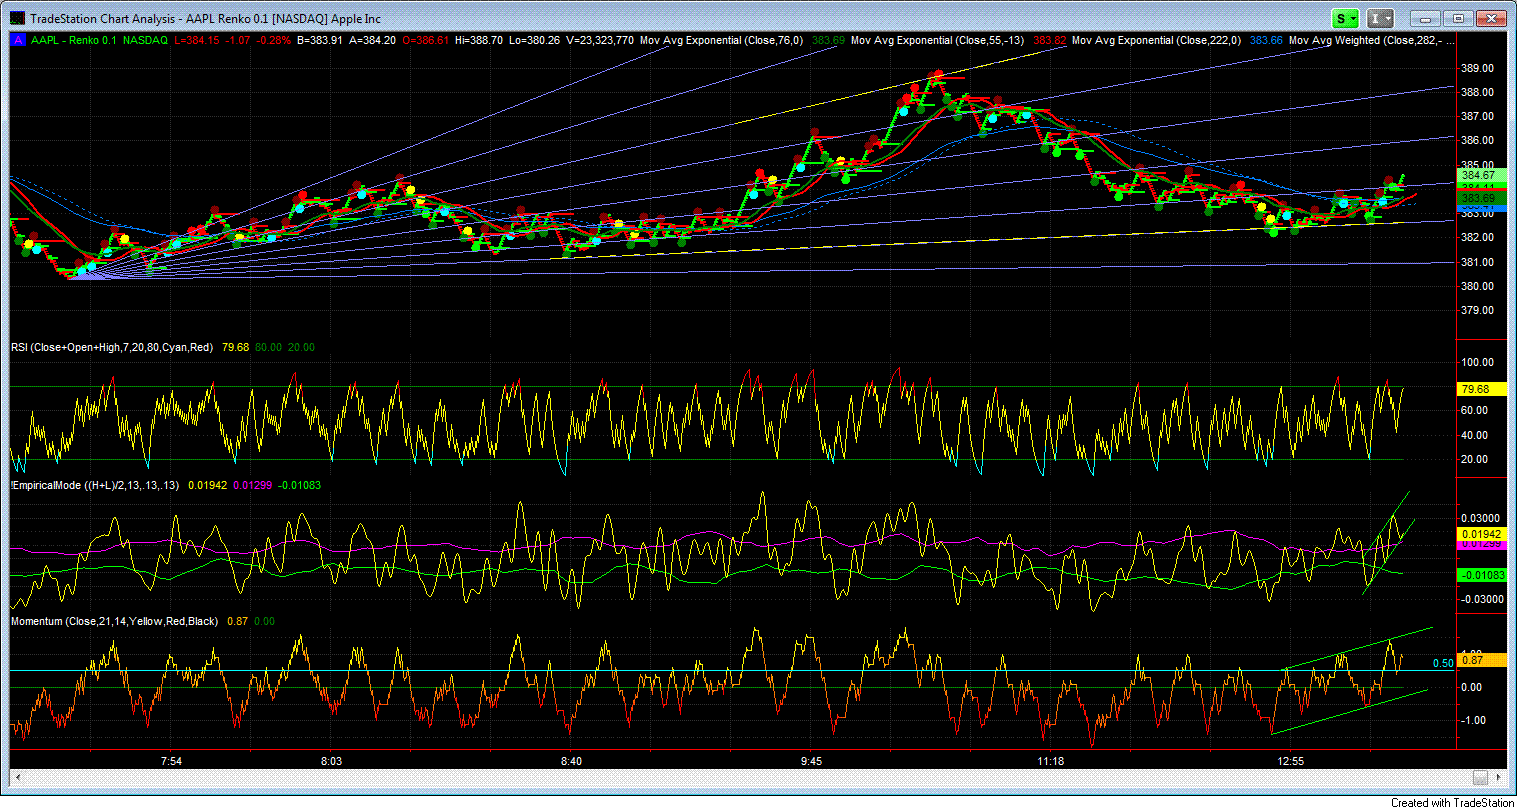The width and height of the screenshot is (1517, 809).
Task: Select the EmpiricalMode indicator label
Action: coord(95,485)
